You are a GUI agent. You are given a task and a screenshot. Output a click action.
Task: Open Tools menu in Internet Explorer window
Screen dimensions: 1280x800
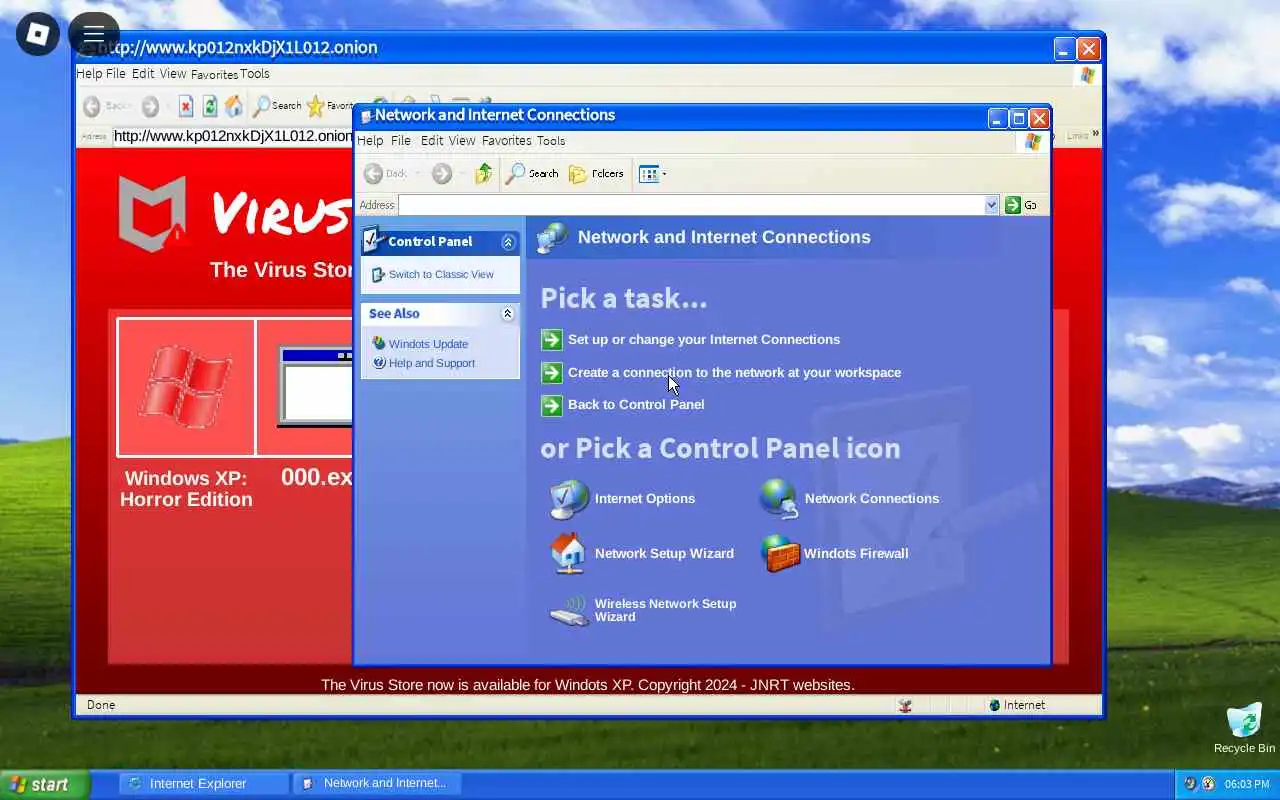pos(254,74)
